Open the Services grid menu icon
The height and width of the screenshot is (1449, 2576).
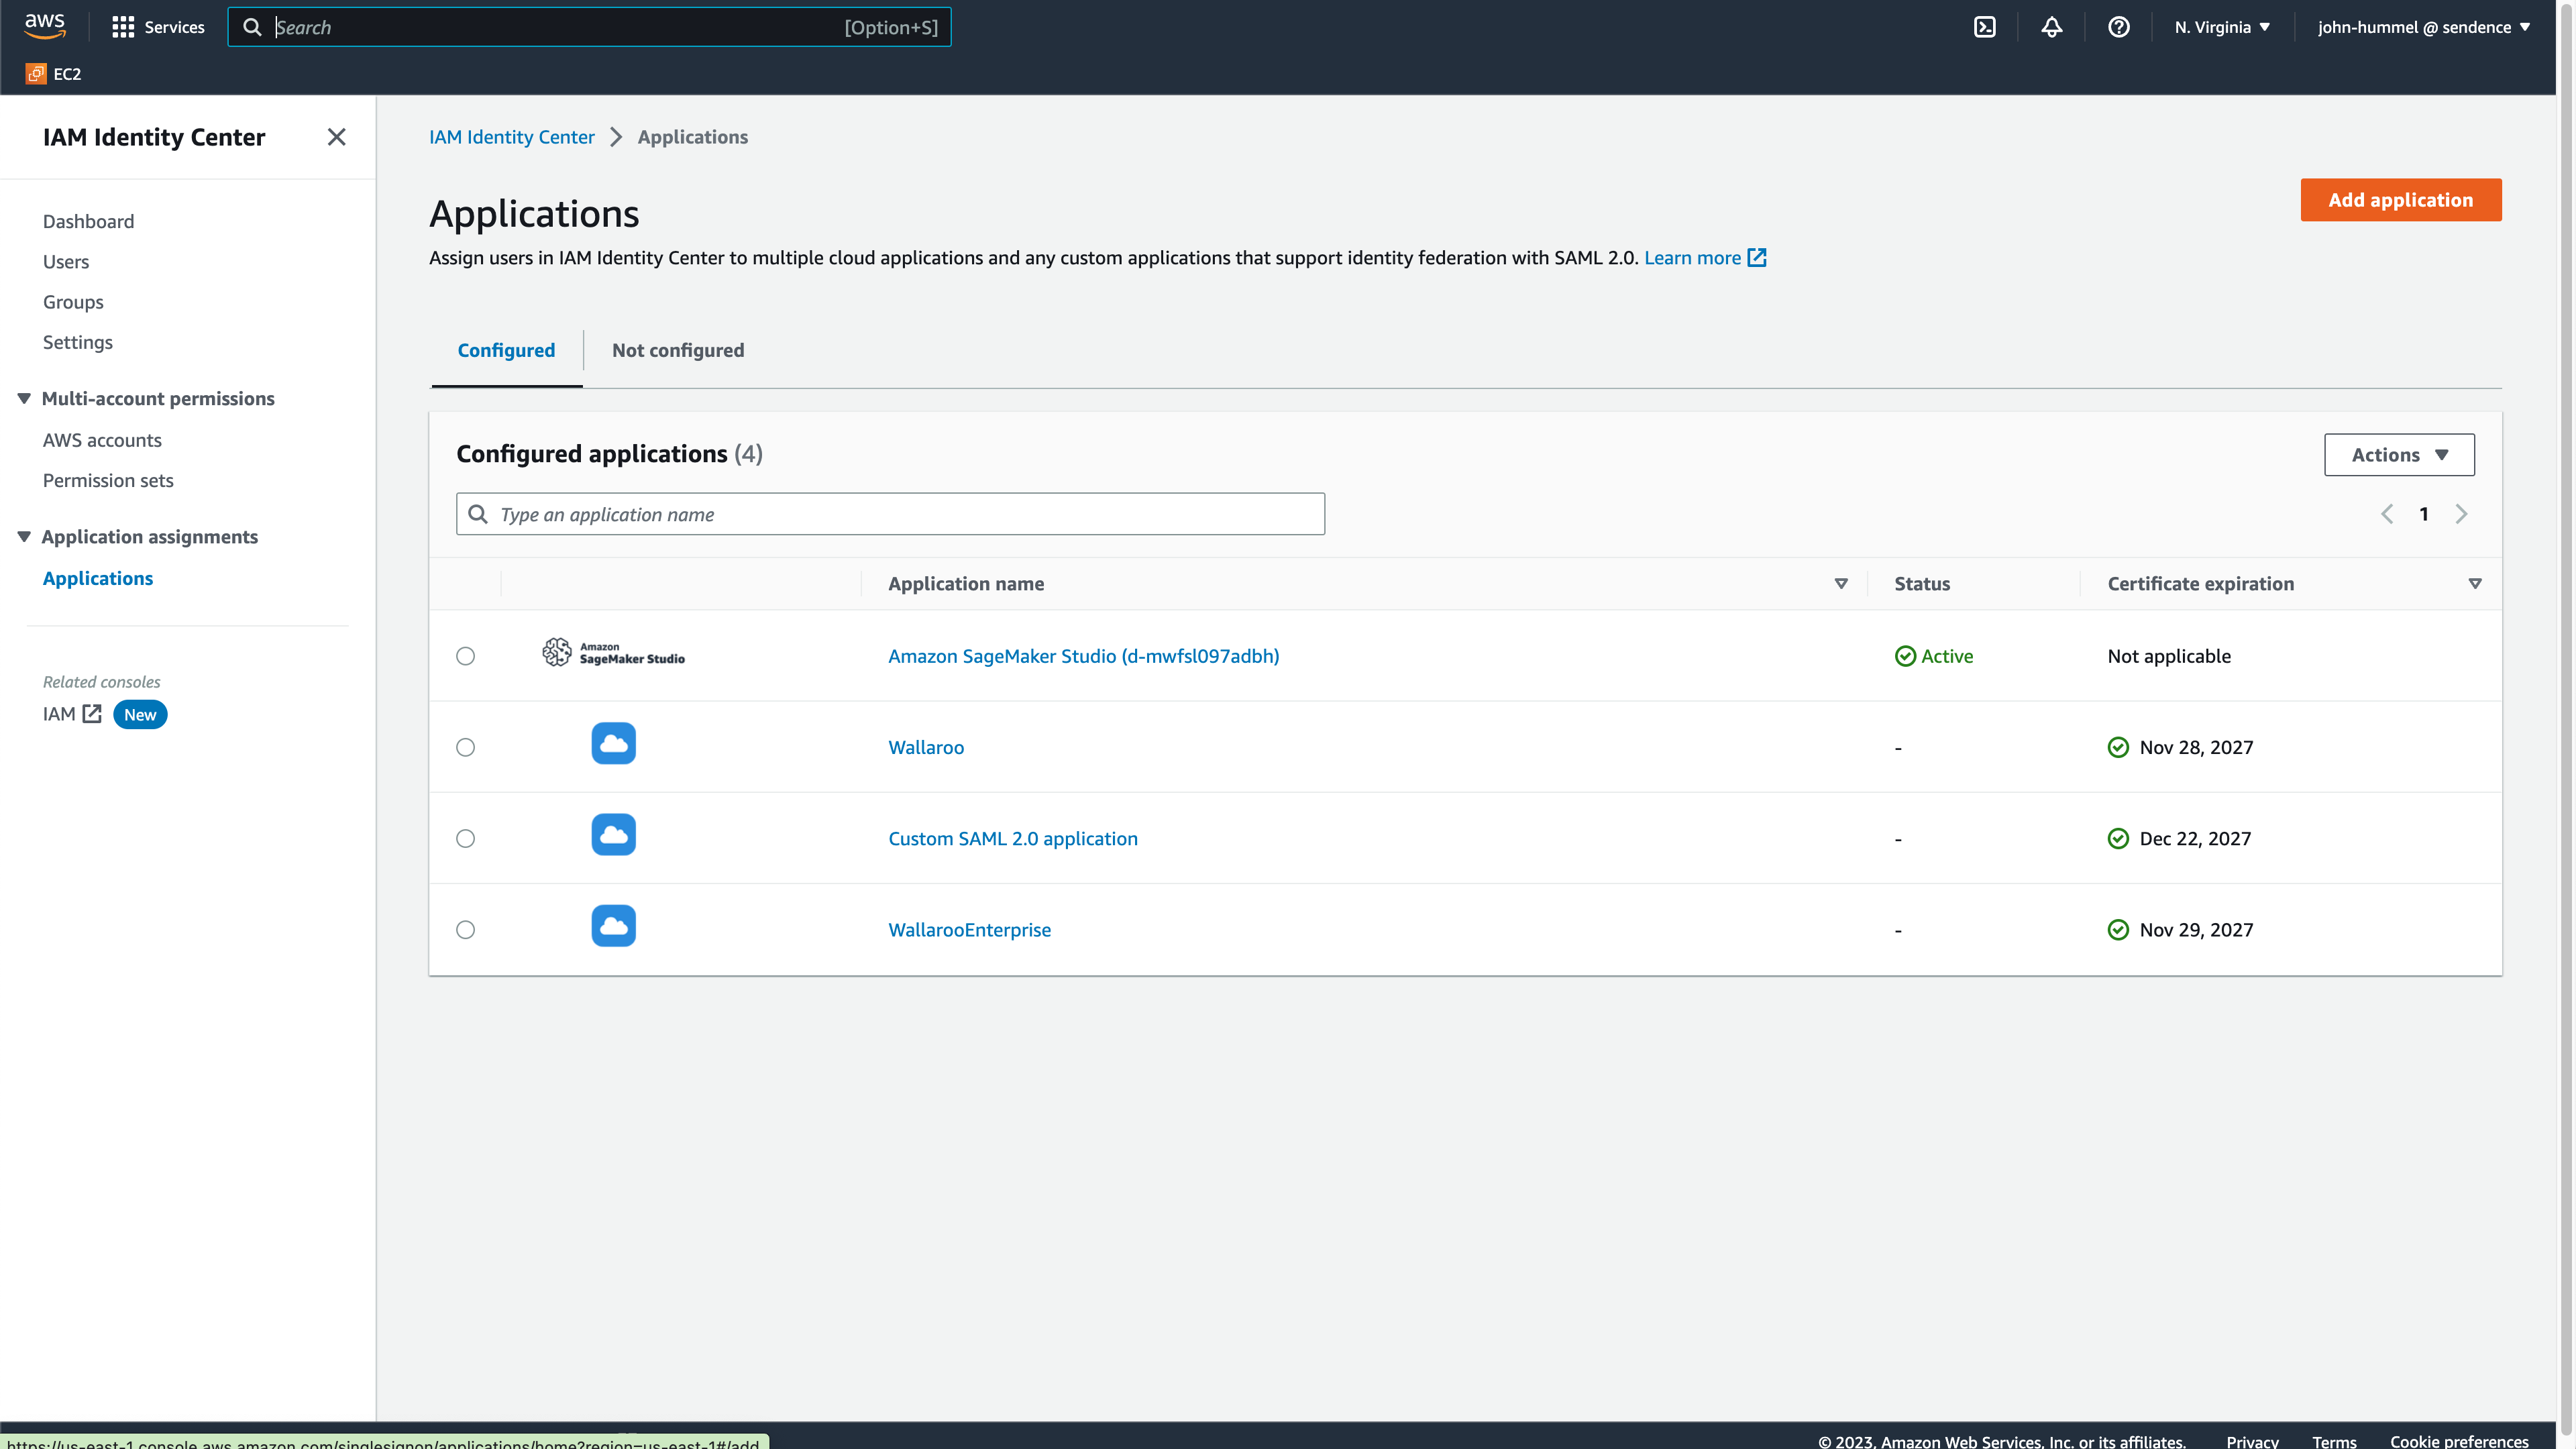(123, 27)
